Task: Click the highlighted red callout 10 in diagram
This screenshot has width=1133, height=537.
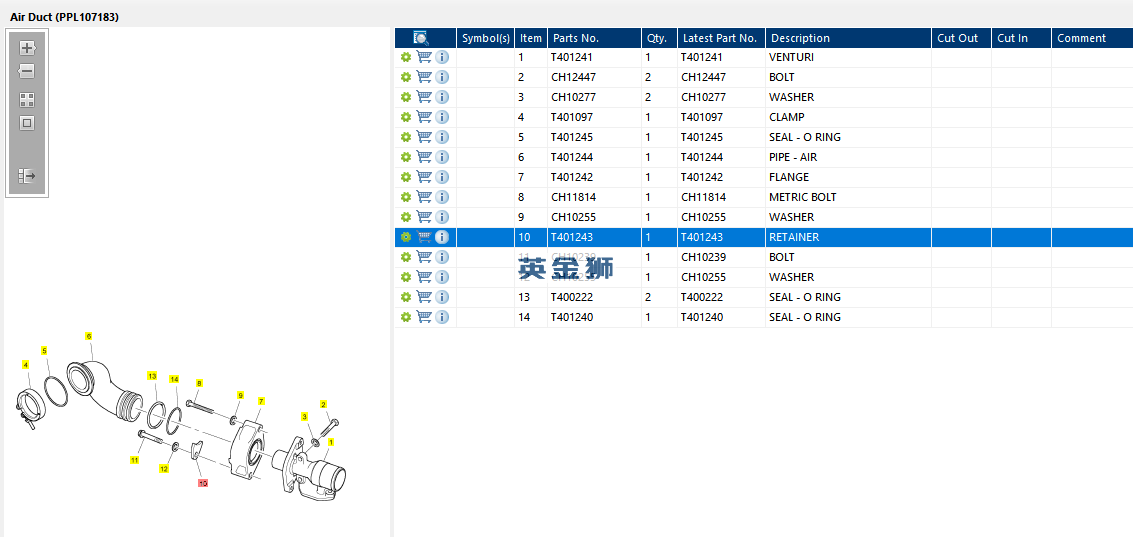Action: tap(203, 483)
